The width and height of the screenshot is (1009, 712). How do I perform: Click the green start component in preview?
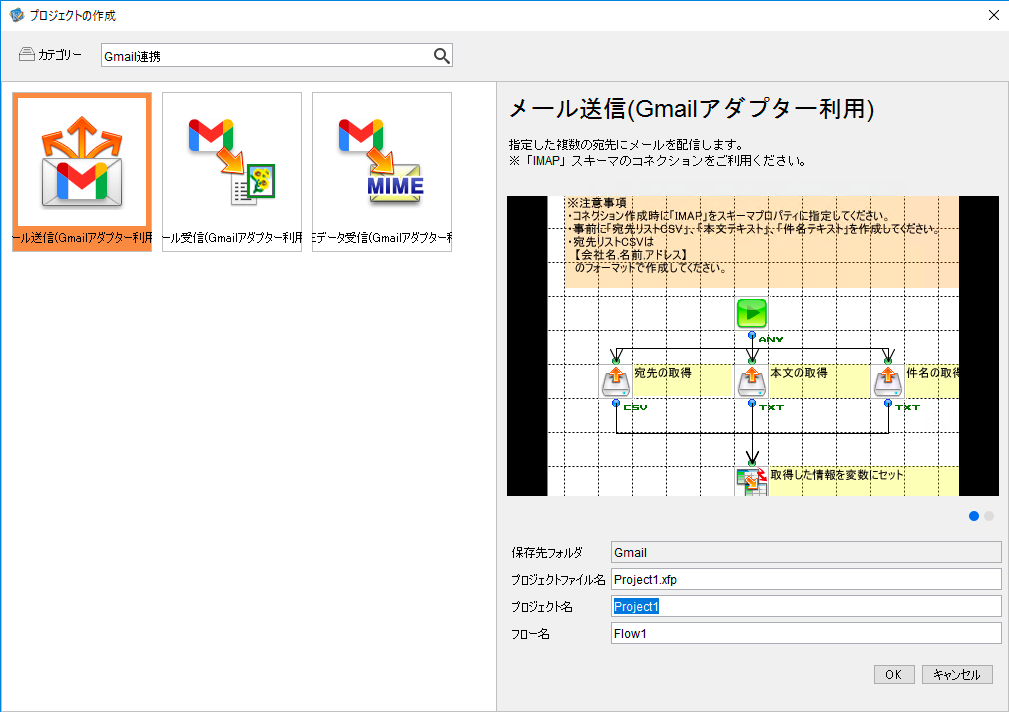[x=752, y=314]
